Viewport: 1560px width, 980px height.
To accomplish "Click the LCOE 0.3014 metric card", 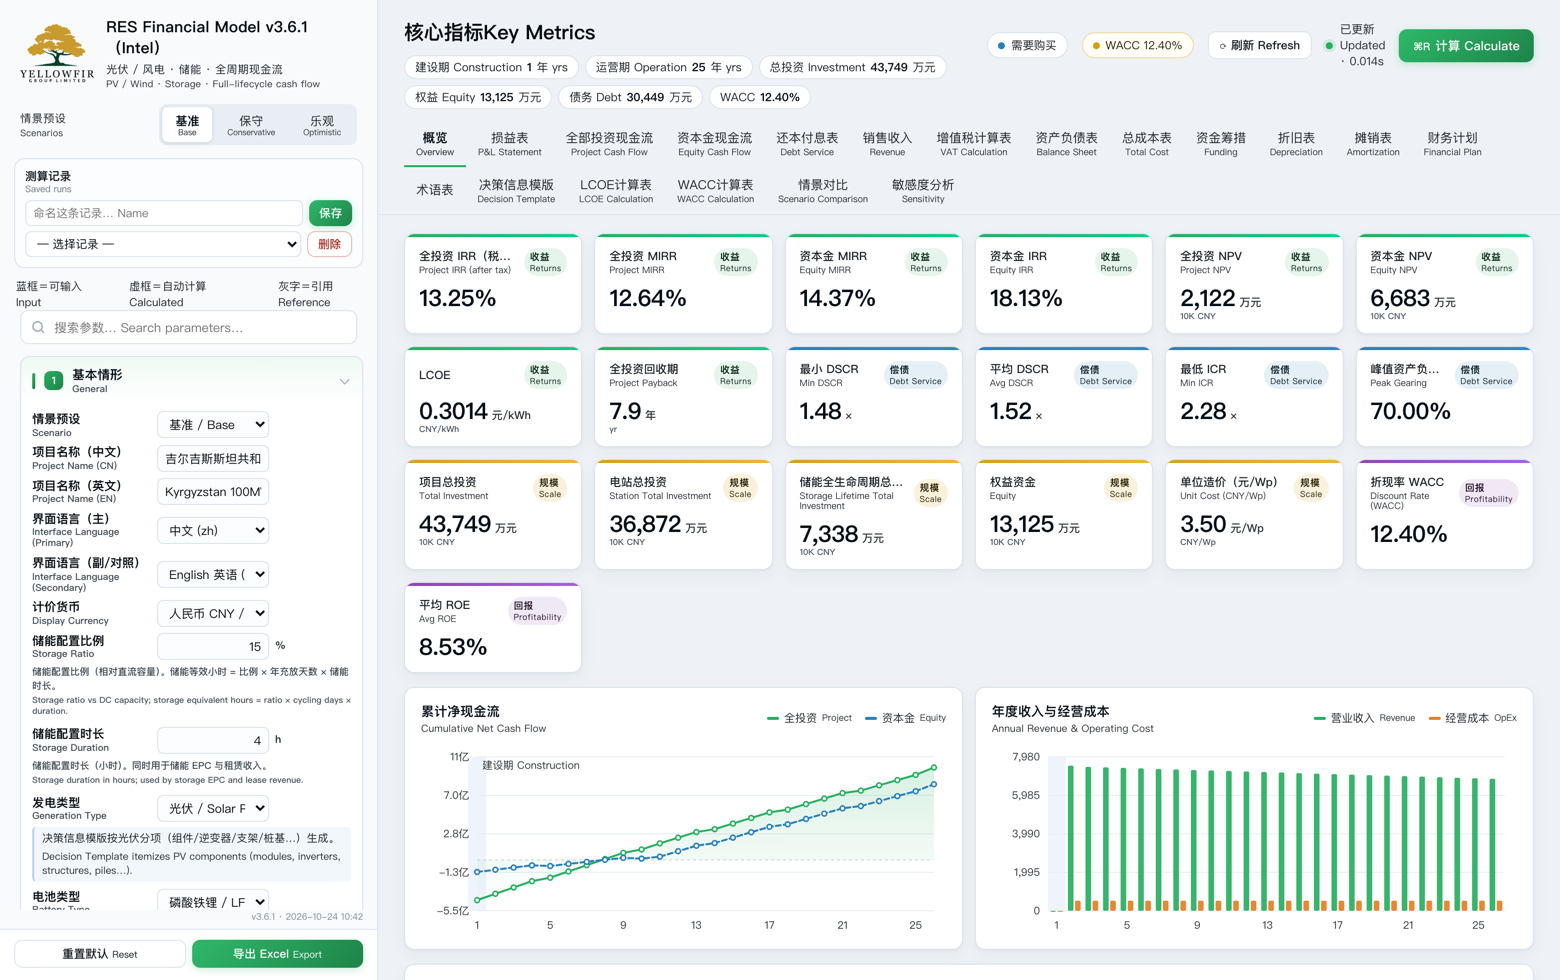I will point(493,397).
